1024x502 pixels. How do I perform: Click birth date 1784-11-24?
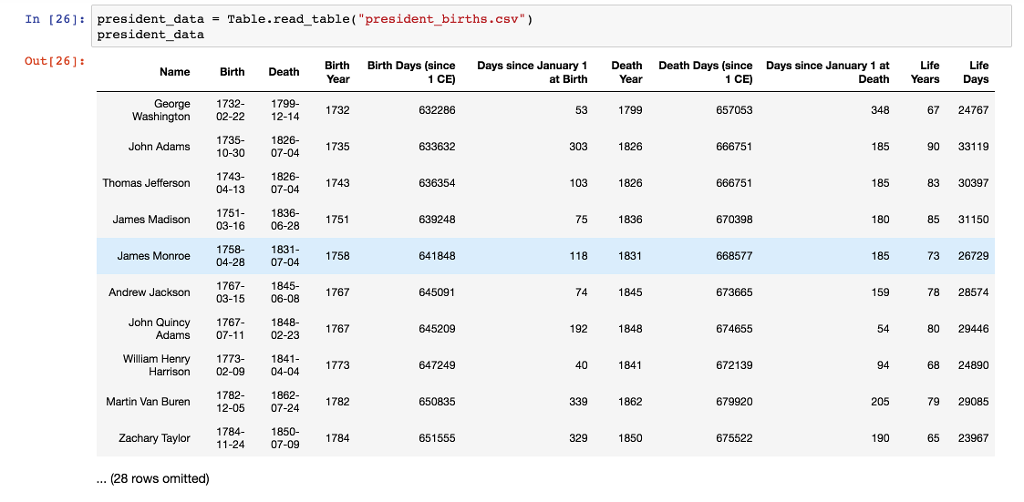[x=230, y=438]
